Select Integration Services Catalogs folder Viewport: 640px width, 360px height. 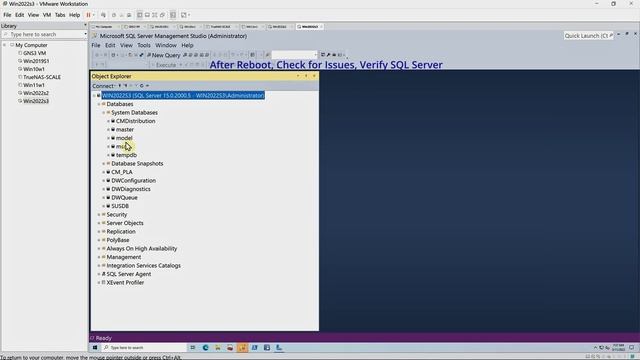click(144, 266)
